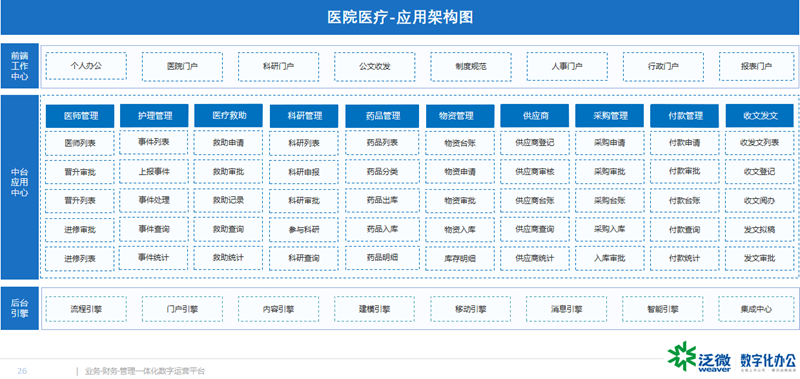Screen dimensions: 800x379
Task: Click the 科研门户 box
Action: click(x=278, y=66)
